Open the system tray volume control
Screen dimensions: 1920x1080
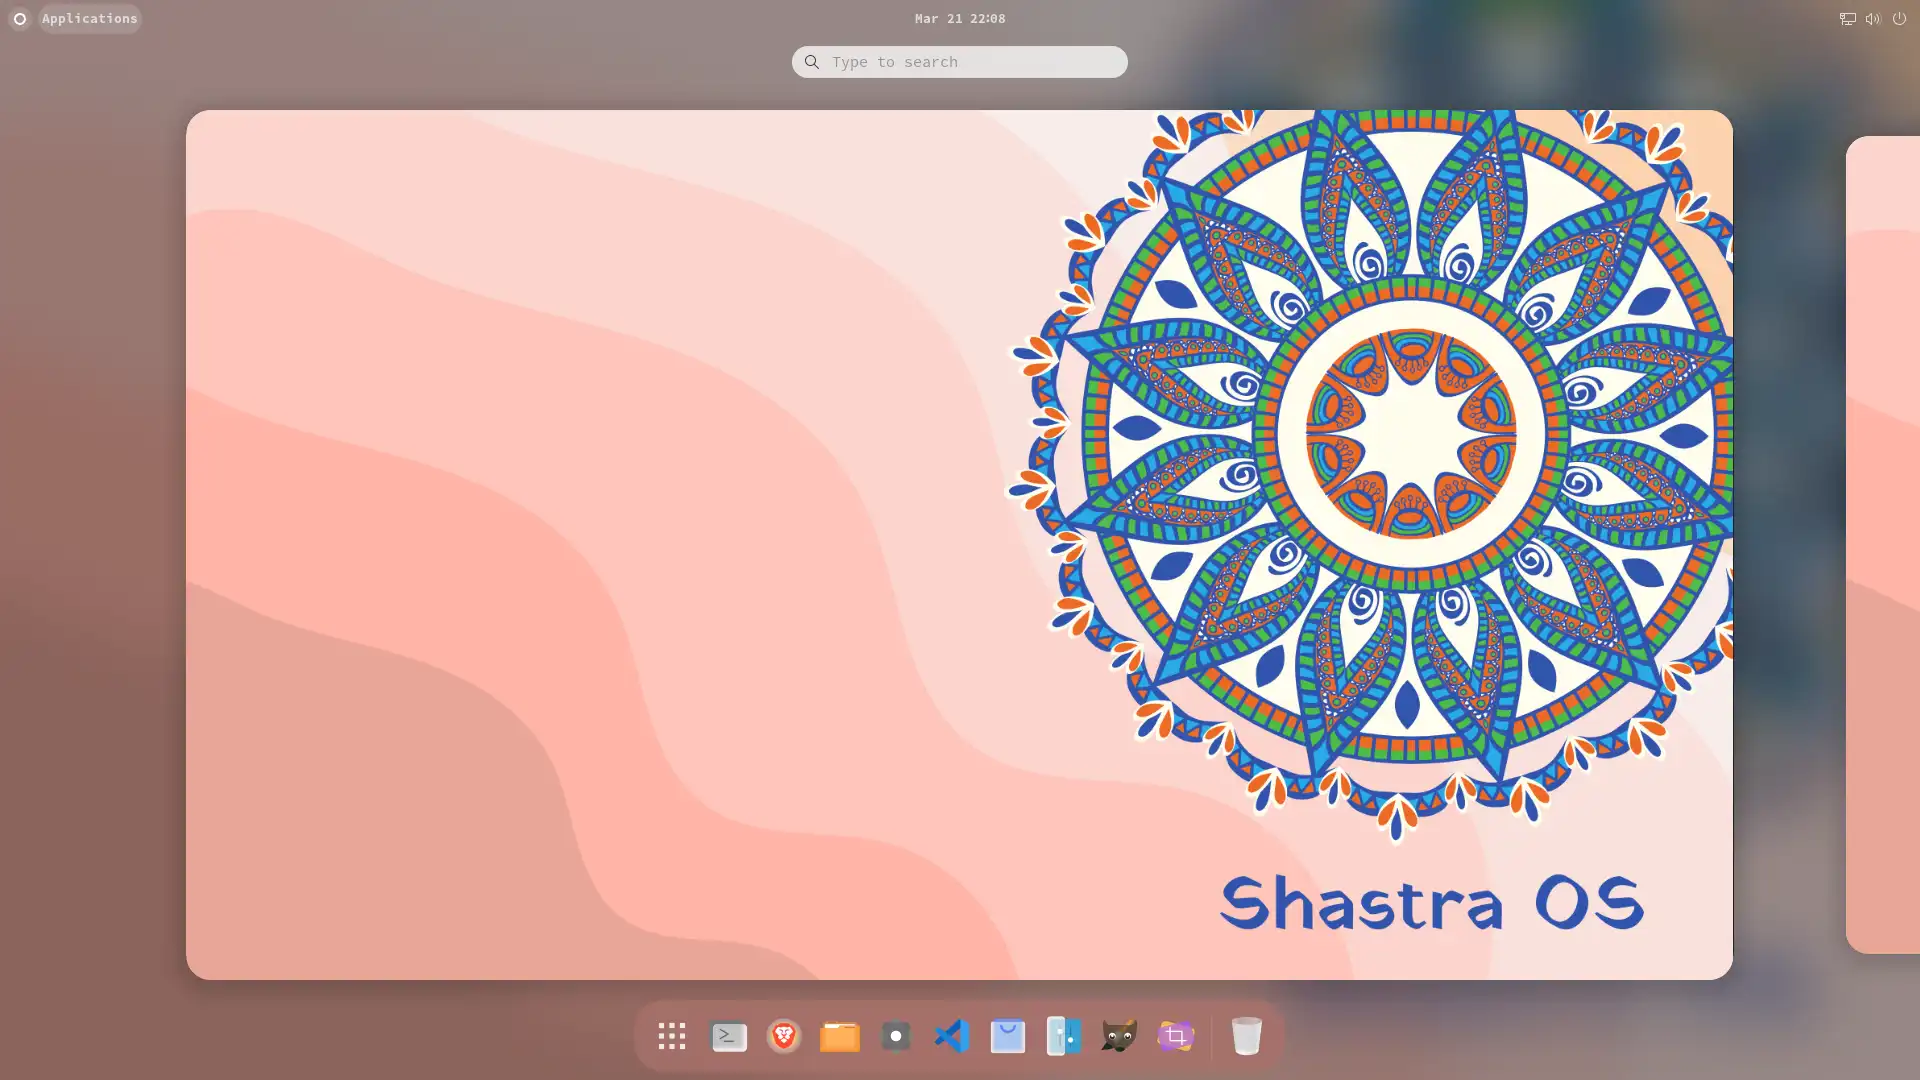click(1873, 17)
